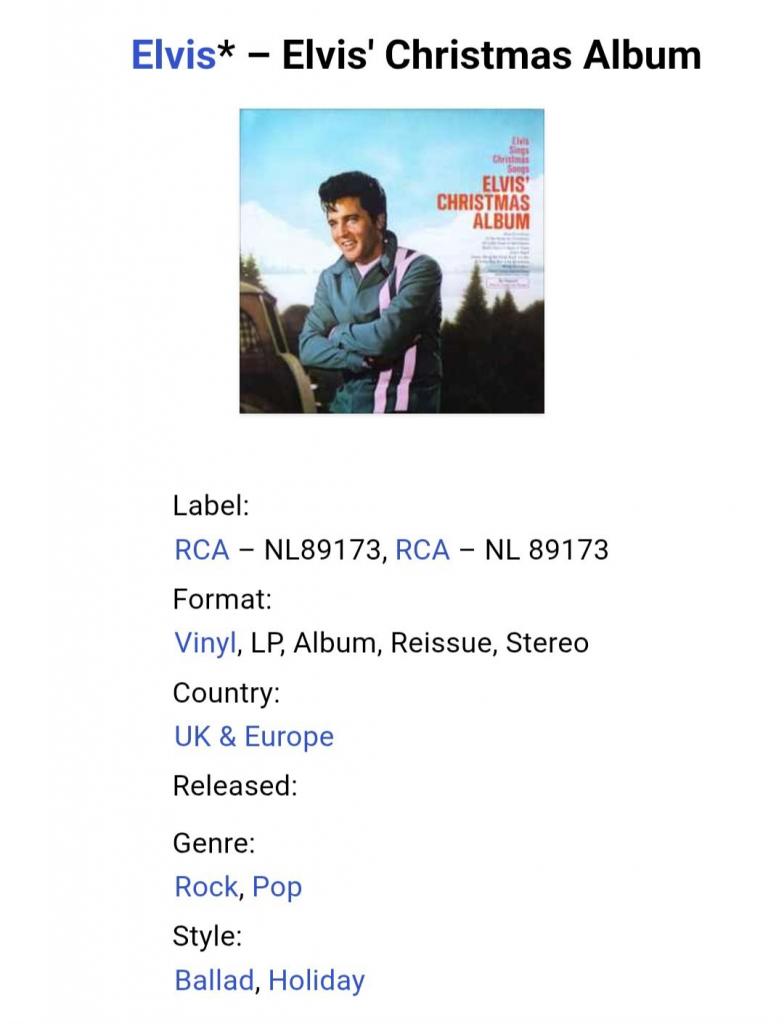Click the "Label:" field heading
The image size is (784, 1024).
[x=211, y=506]
